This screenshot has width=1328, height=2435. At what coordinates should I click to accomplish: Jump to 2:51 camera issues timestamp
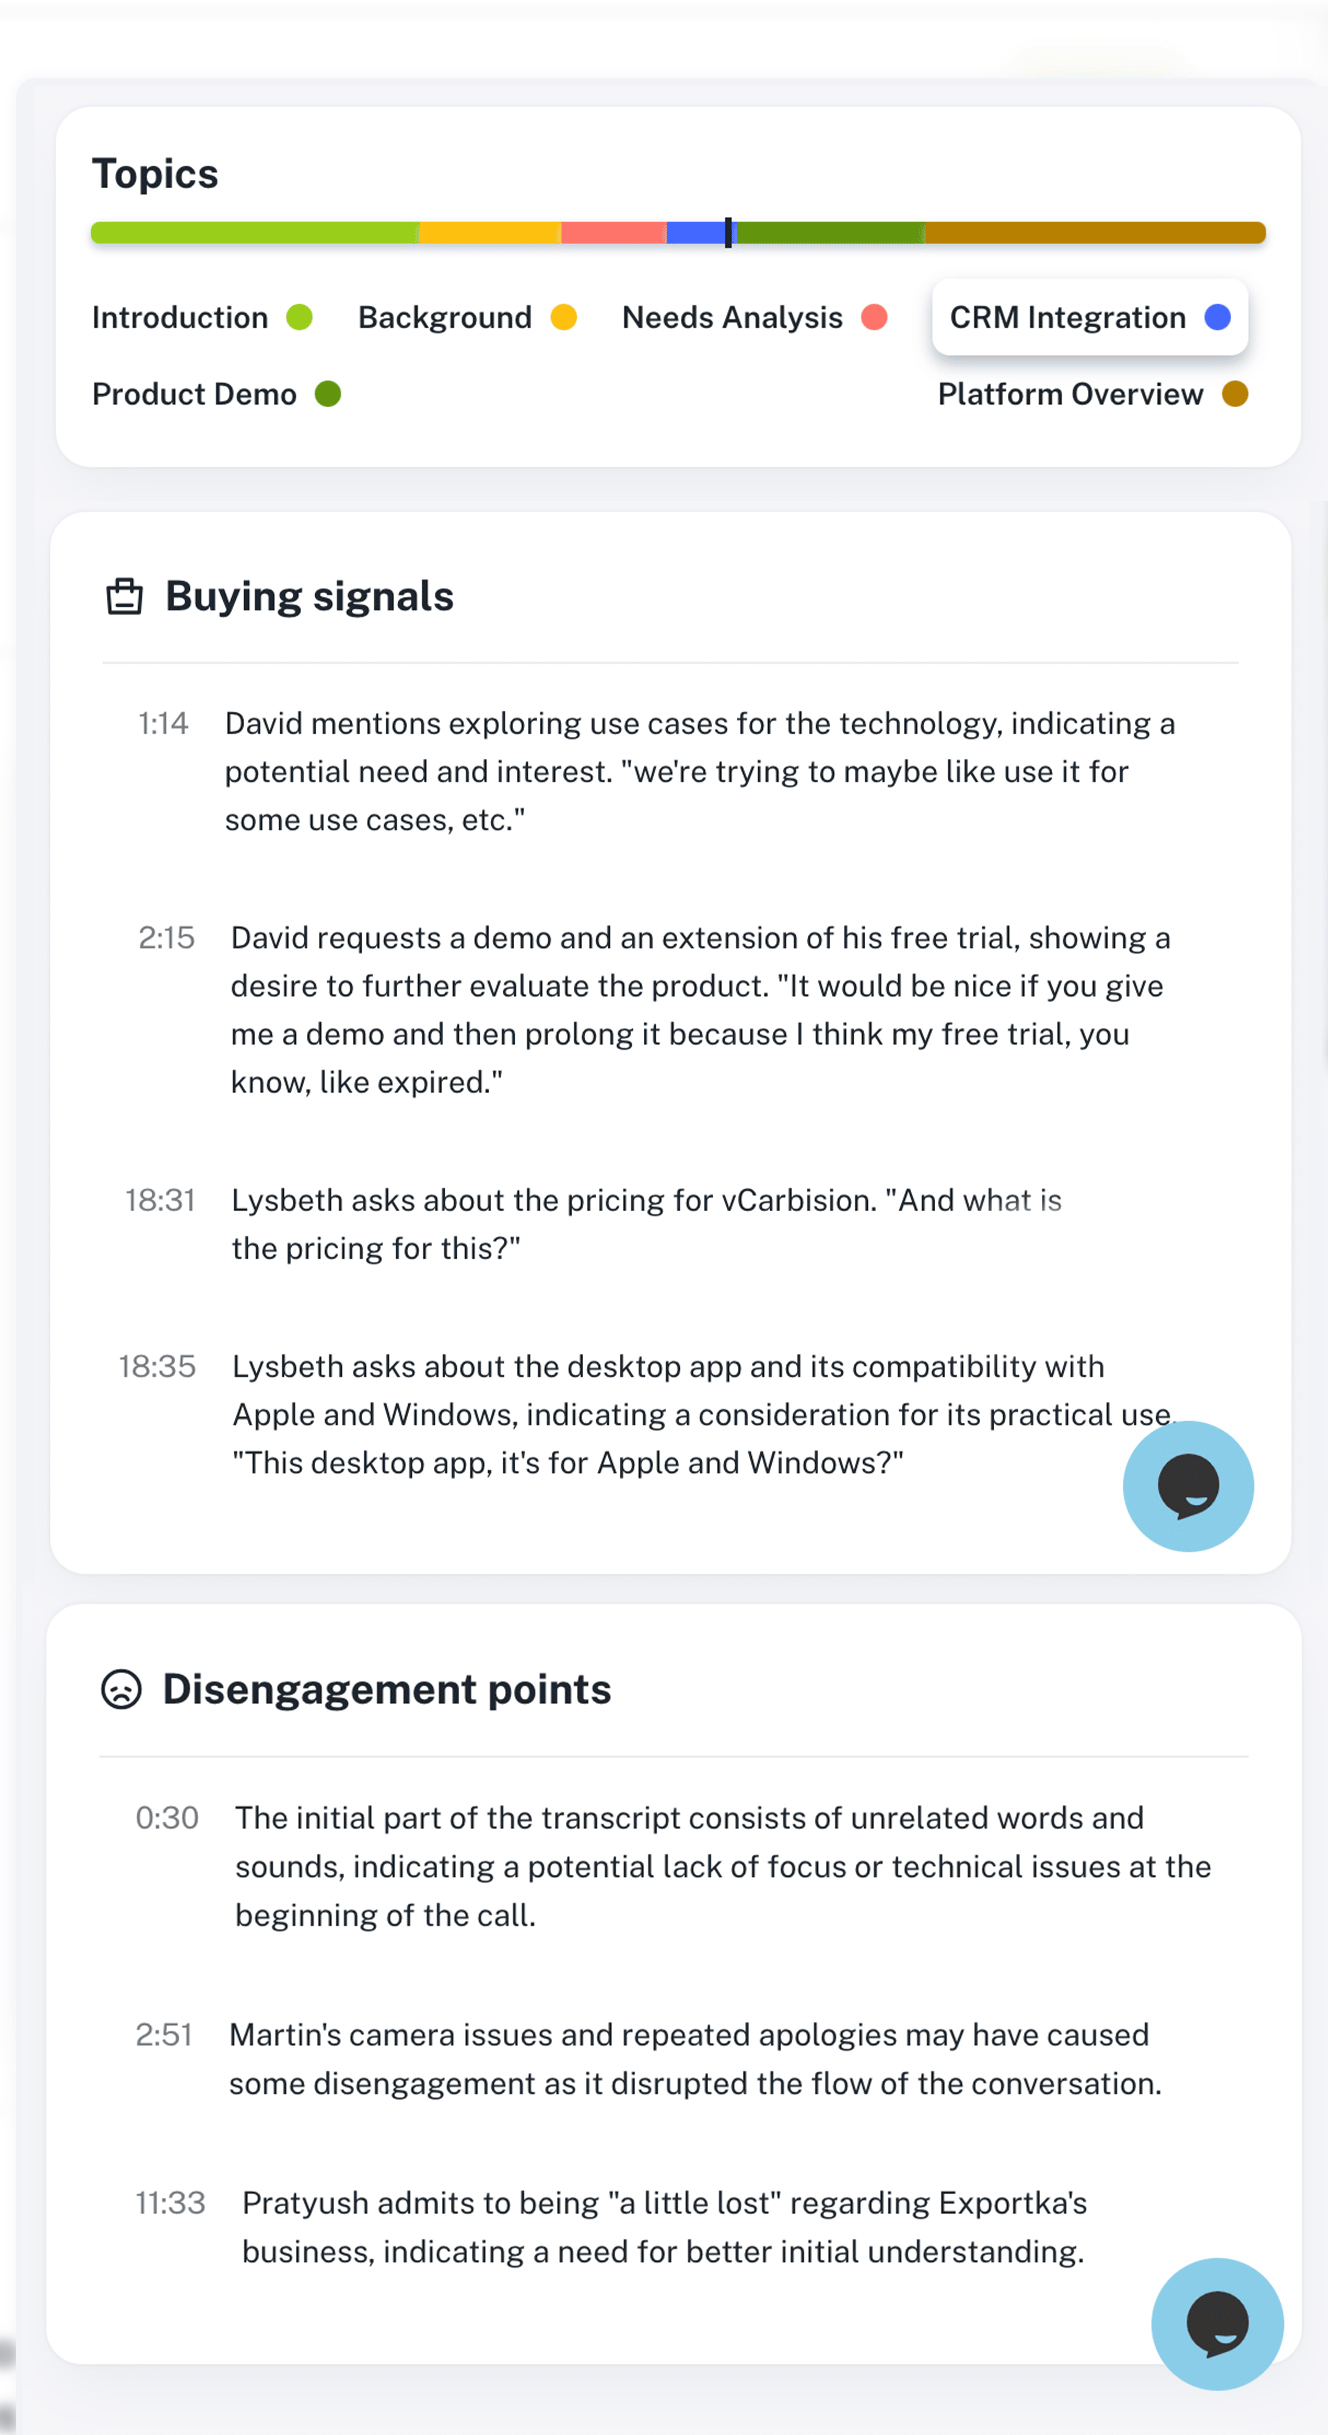tap(164, 2035)
